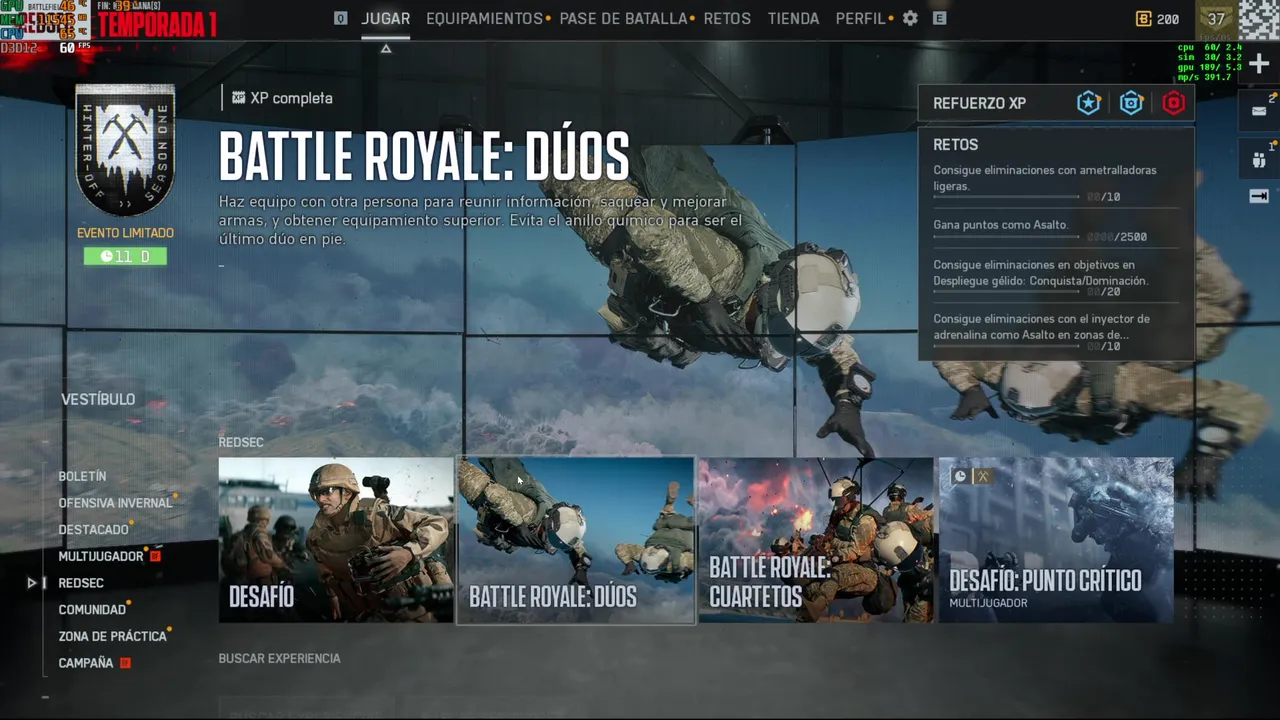
Task: Open Campaña in the sidebar
Action: click(86, 663)
